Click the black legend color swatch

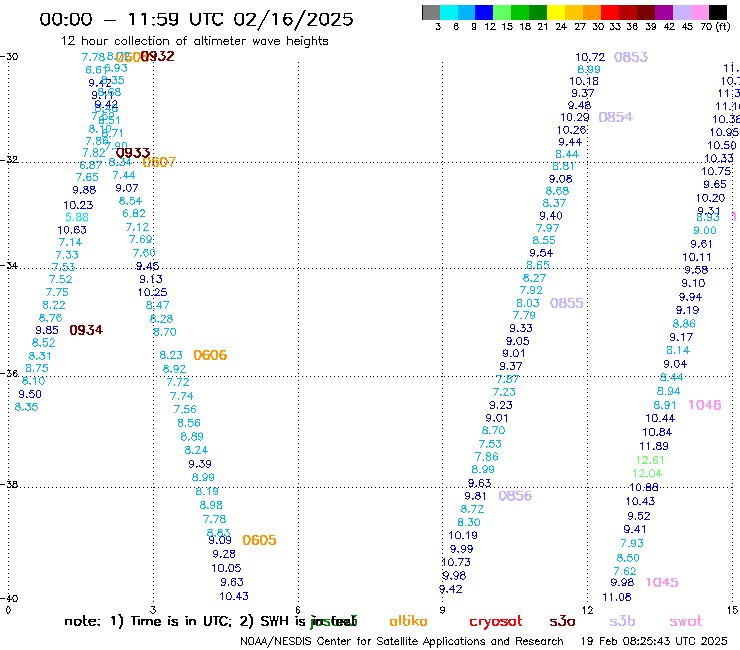(717, 12)
